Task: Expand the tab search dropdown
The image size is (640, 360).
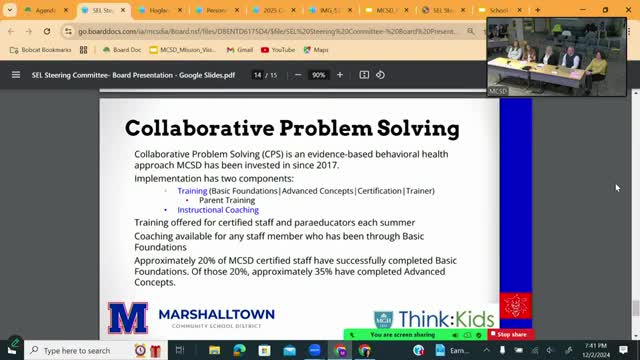Action: pos(9,10)
